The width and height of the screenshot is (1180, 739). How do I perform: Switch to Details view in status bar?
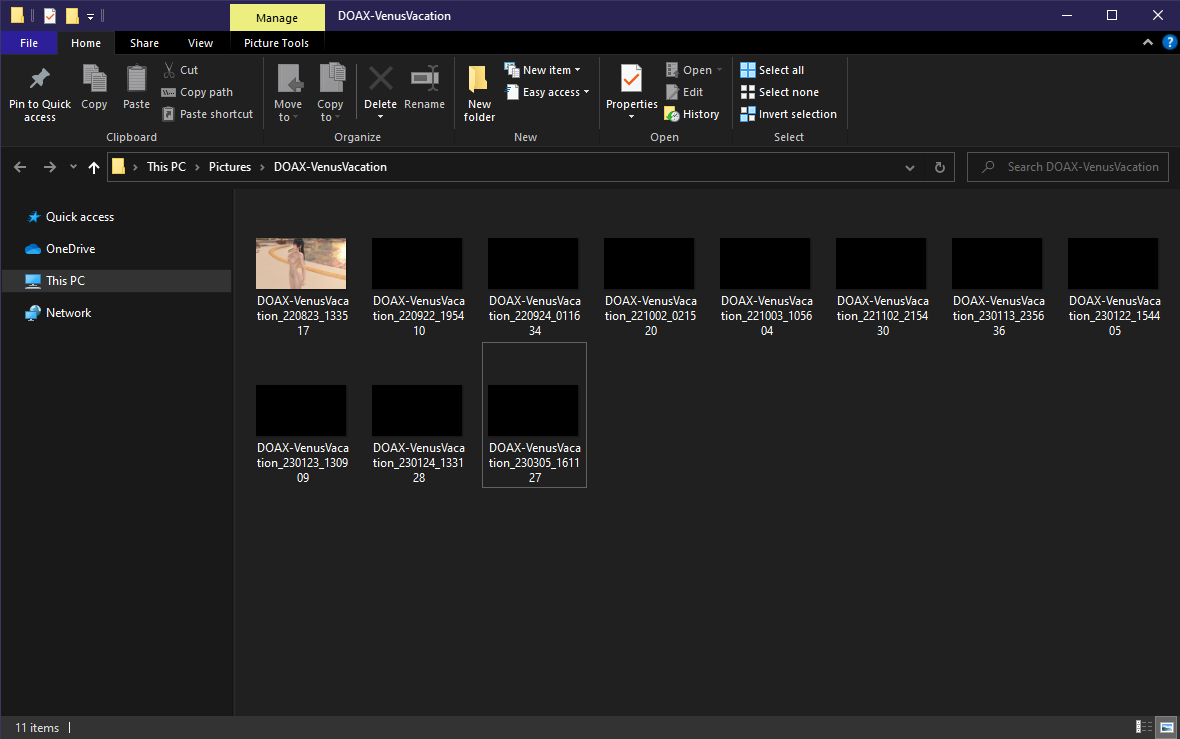click(x=1144, y=727)
